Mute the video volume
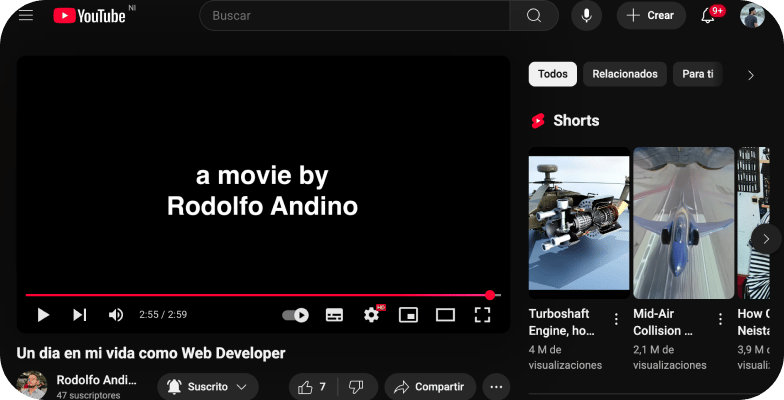The height and width of the screenshot is (400, 784). (115, 315)
